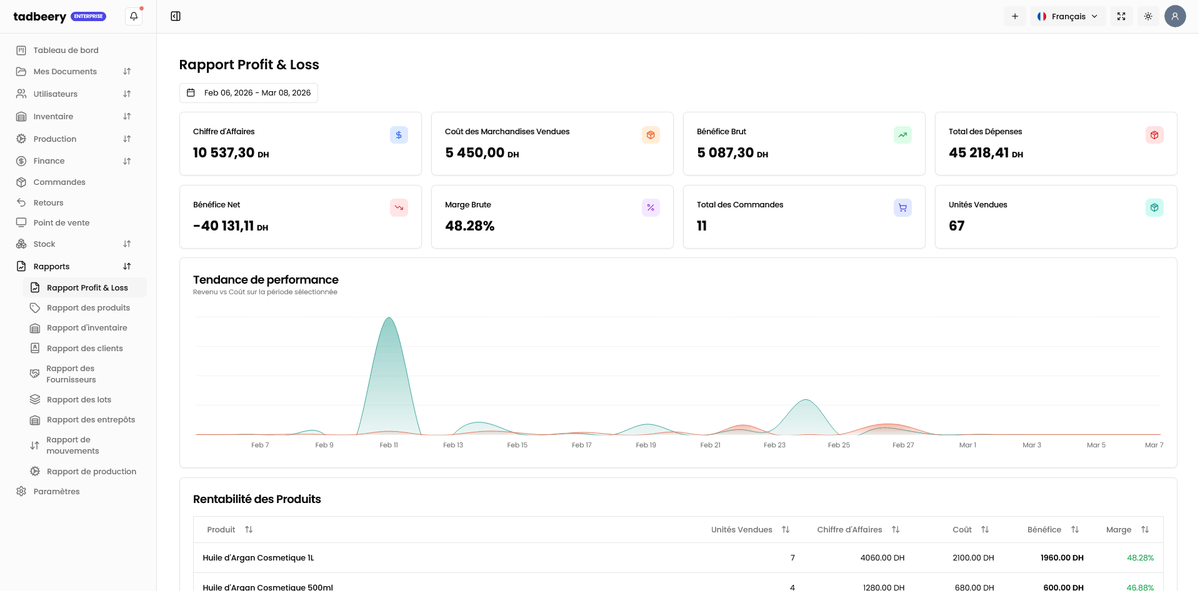Click the Marge Brute percent icon

point(650,208)
